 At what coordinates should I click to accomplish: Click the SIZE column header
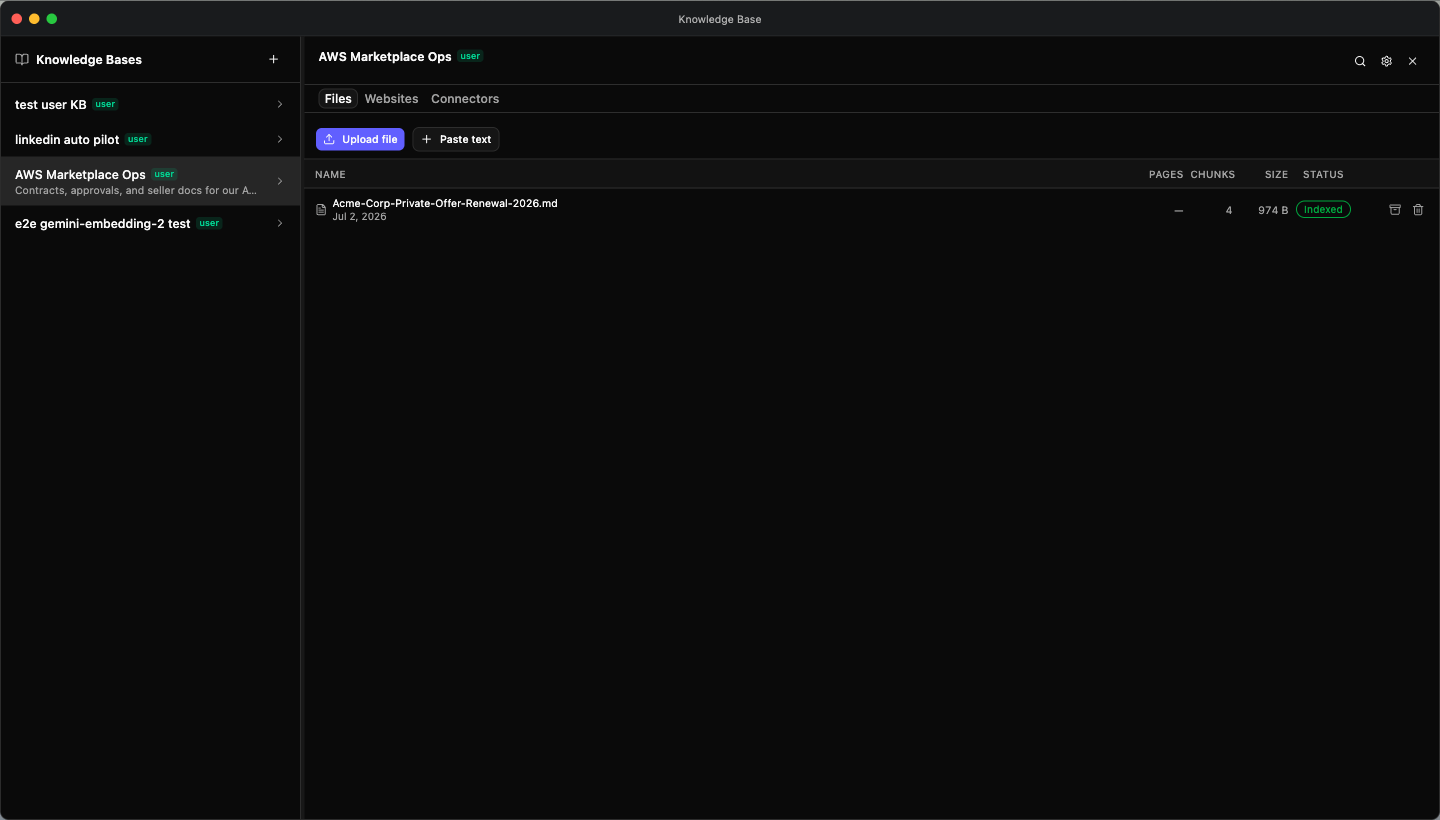point(1276,174)
